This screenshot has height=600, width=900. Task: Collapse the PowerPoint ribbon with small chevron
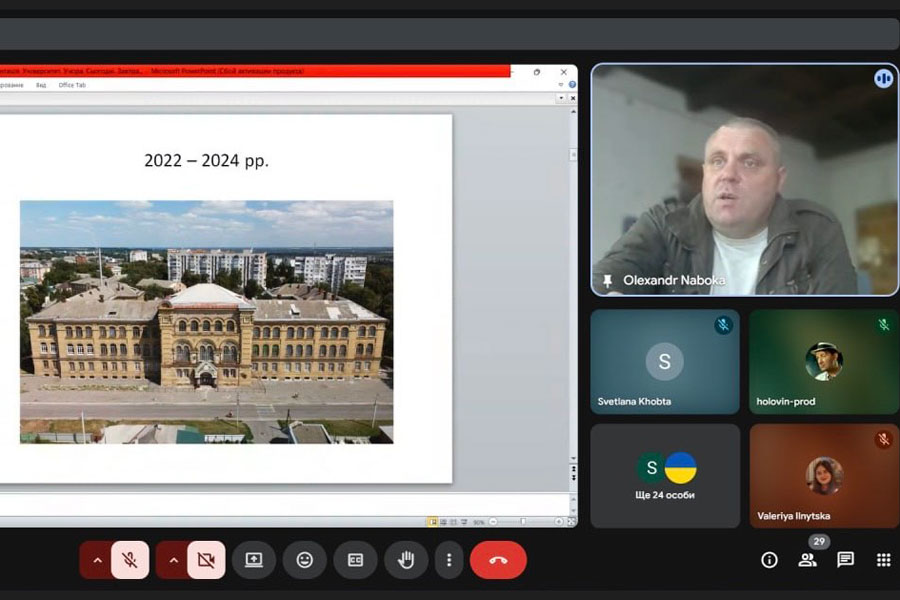coord(561,84)
